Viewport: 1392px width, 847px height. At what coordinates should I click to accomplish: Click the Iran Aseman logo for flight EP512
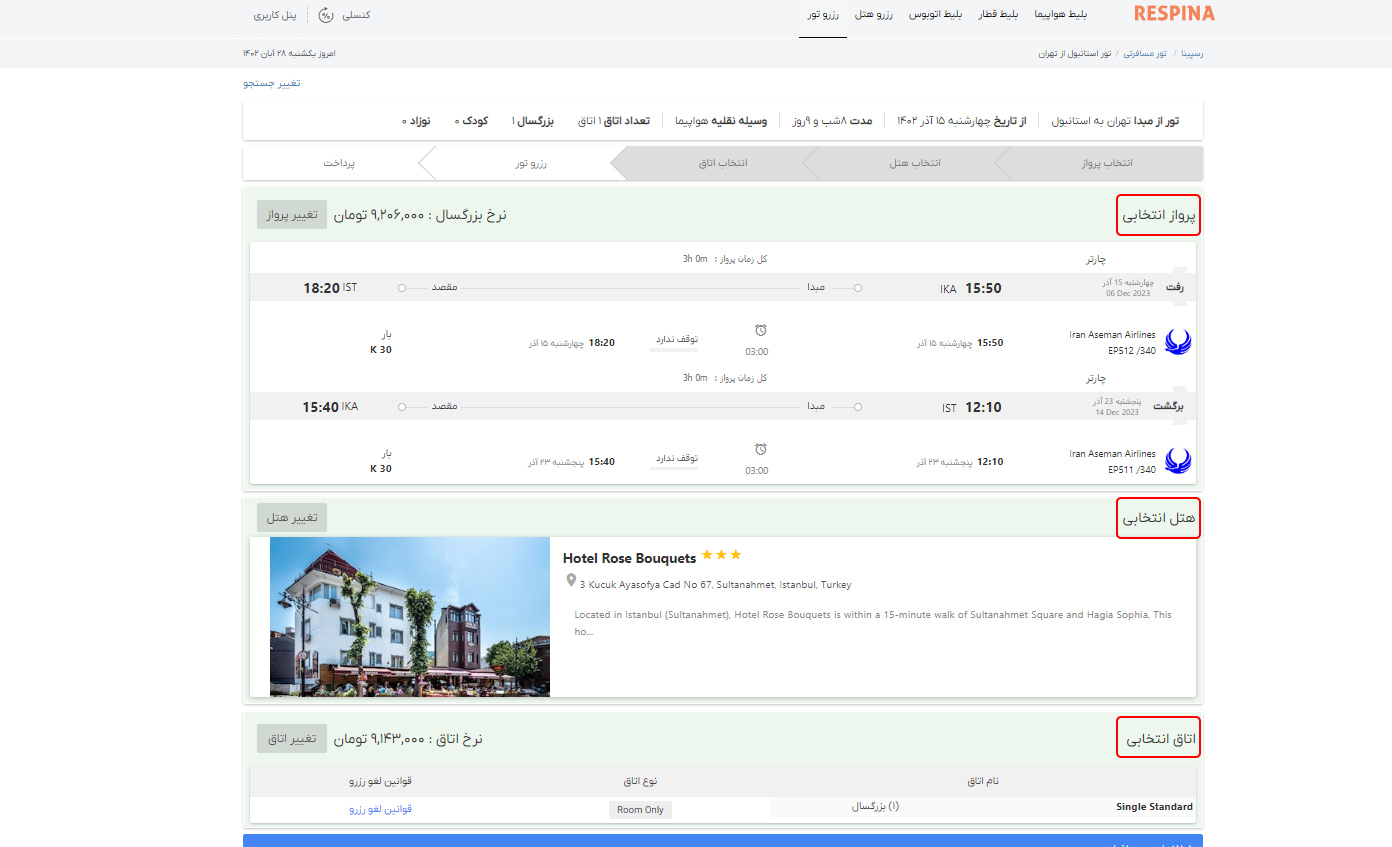click(x=1178, y=343)
